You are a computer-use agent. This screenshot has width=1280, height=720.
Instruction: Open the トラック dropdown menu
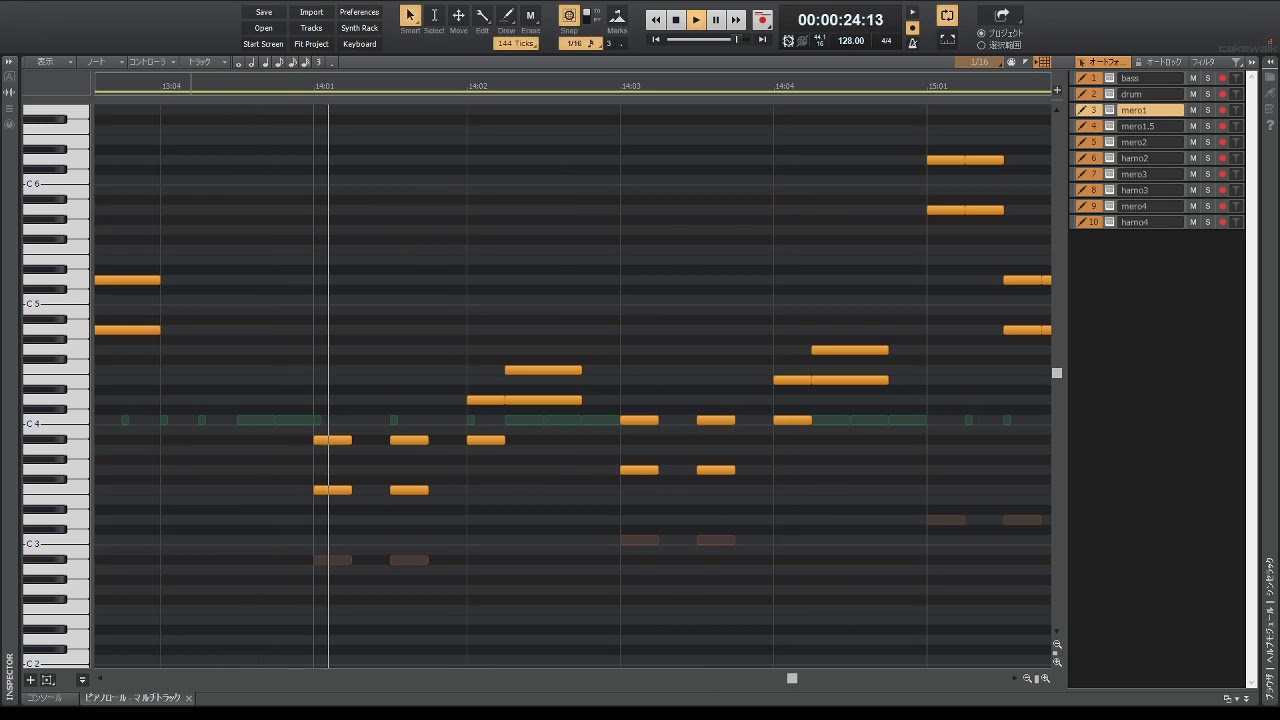tap(206, 62)
